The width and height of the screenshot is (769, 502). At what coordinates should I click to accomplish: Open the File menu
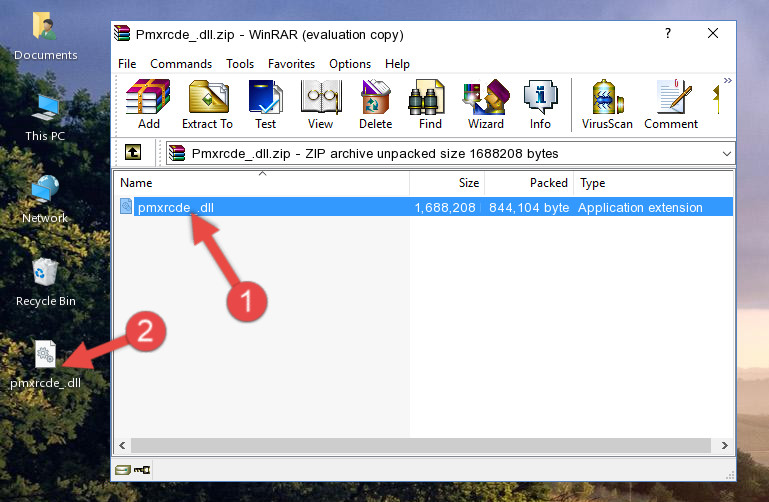tap(127, 64)
